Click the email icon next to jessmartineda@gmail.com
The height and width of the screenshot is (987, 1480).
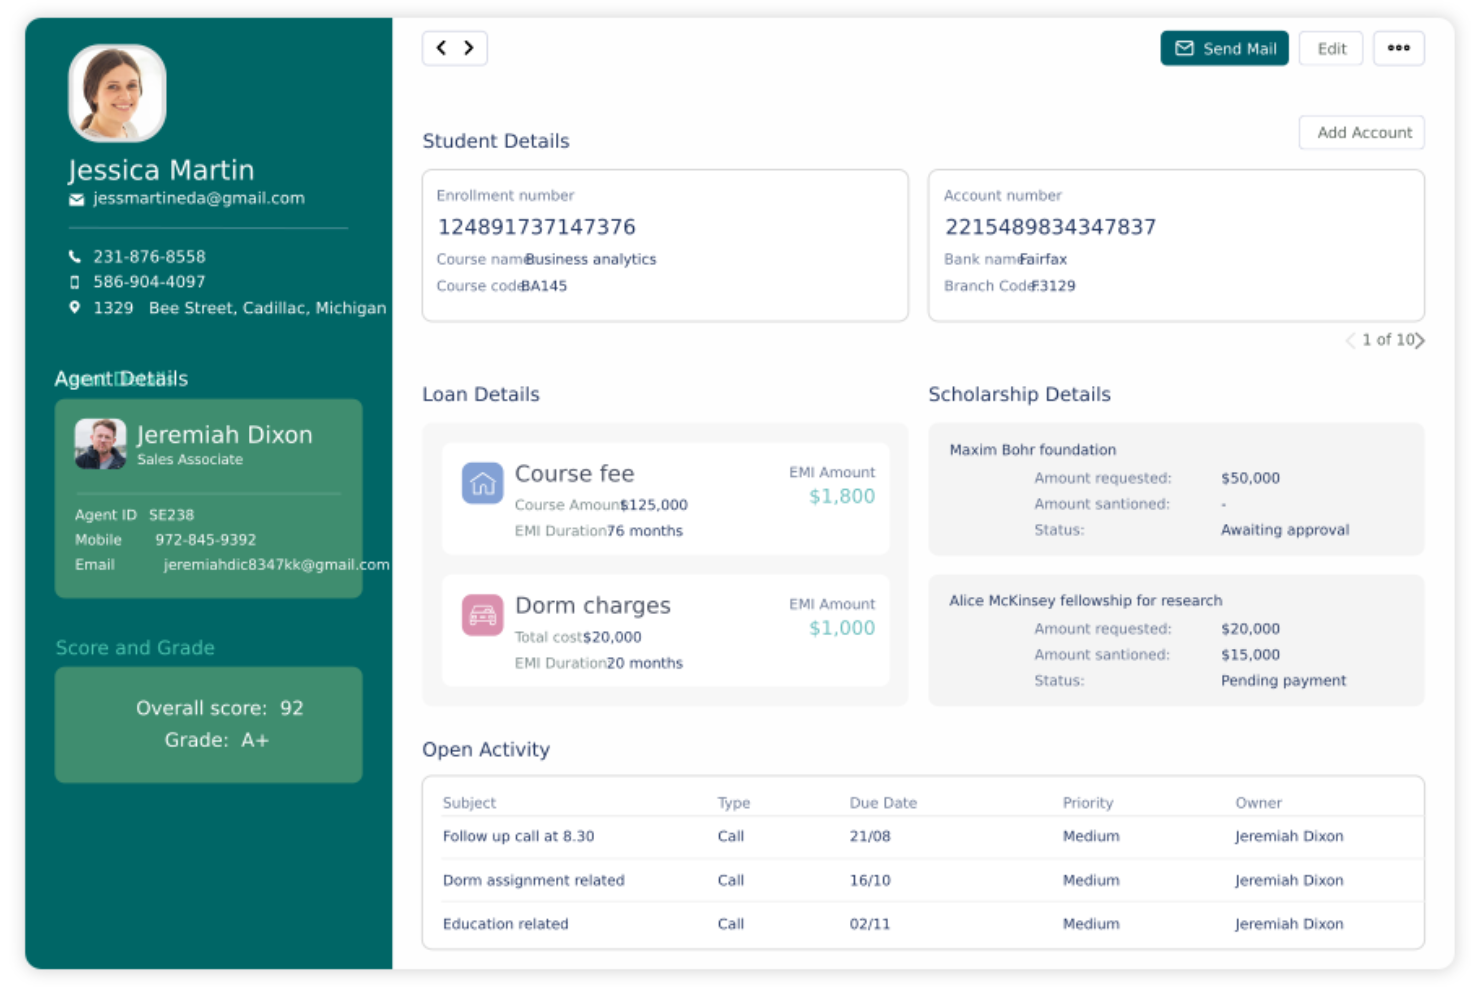(x=77, y=199)
